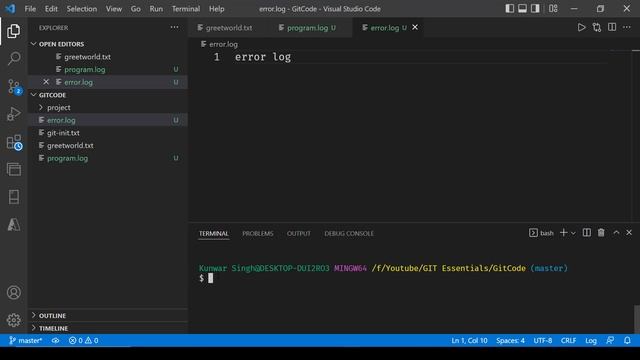Open the Accounts menu icon

tap(13, 292)
